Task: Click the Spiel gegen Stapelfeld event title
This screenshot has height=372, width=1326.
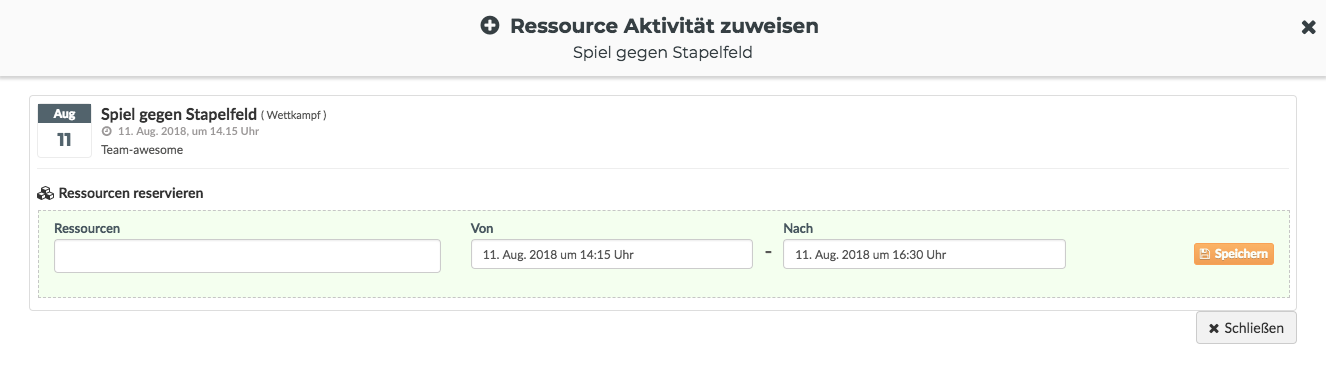Action: pos(179,114)
